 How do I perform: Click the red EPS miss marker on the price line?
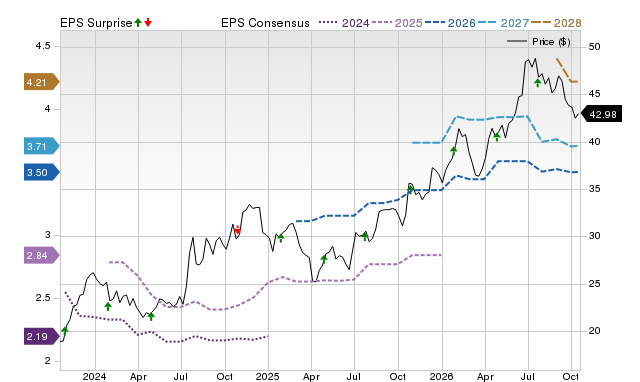(x=238, y=229)
